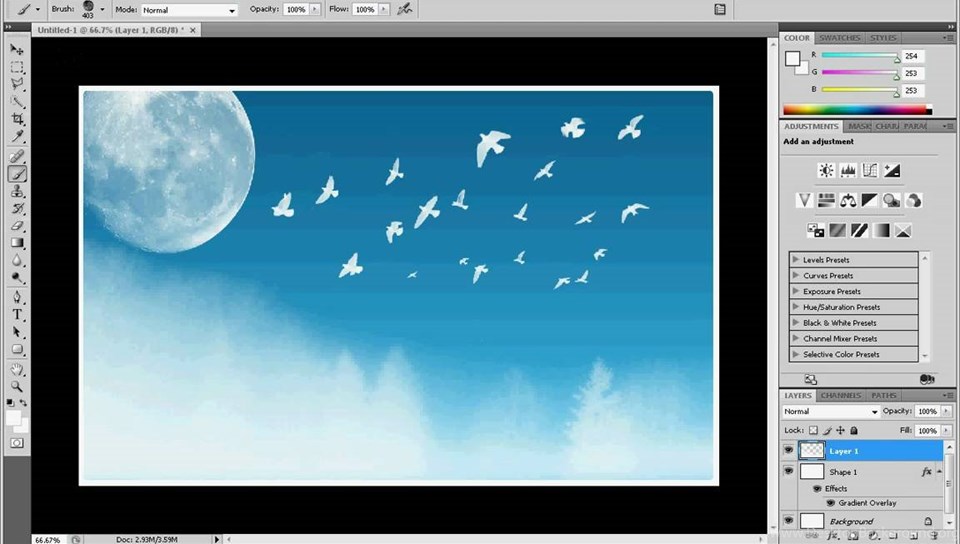Click the Layer 1 thumbnail

click(812, 451)
